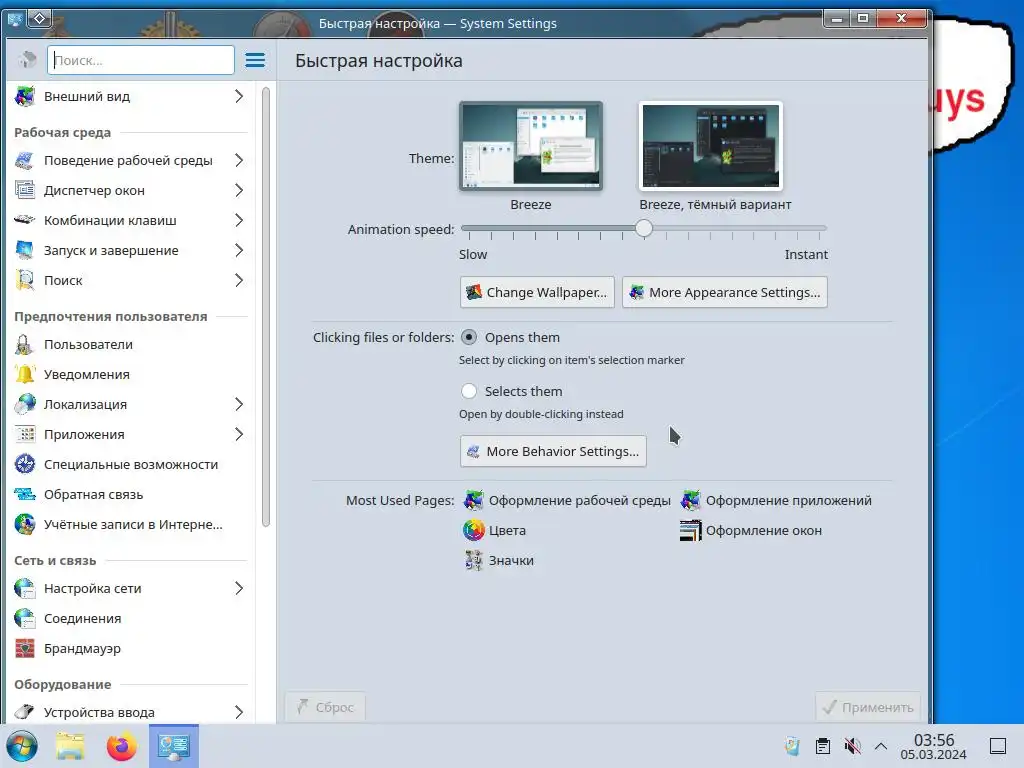Click into the Поиск search field
The height and width of the screenshot is (768, 1024).
pyautogui.click(x=141, y=60)
